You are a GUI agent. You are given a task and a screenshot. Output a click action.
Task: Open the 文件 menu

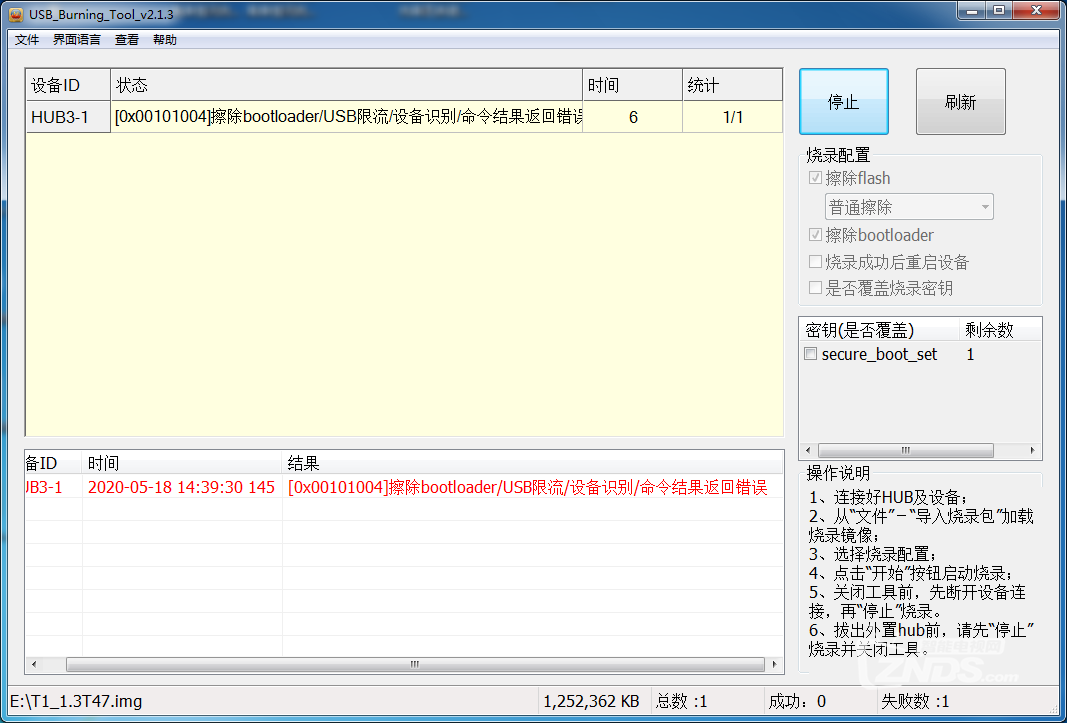tap(27, 39)
